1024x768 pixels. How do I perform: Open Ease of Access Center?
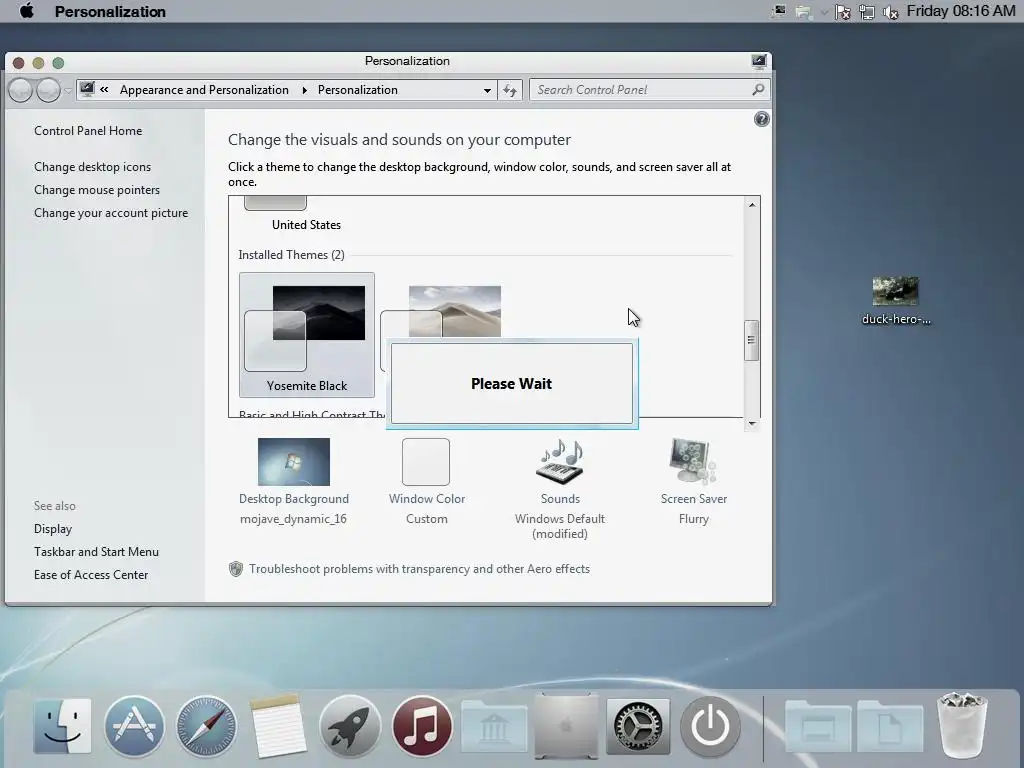click(91, 575)
